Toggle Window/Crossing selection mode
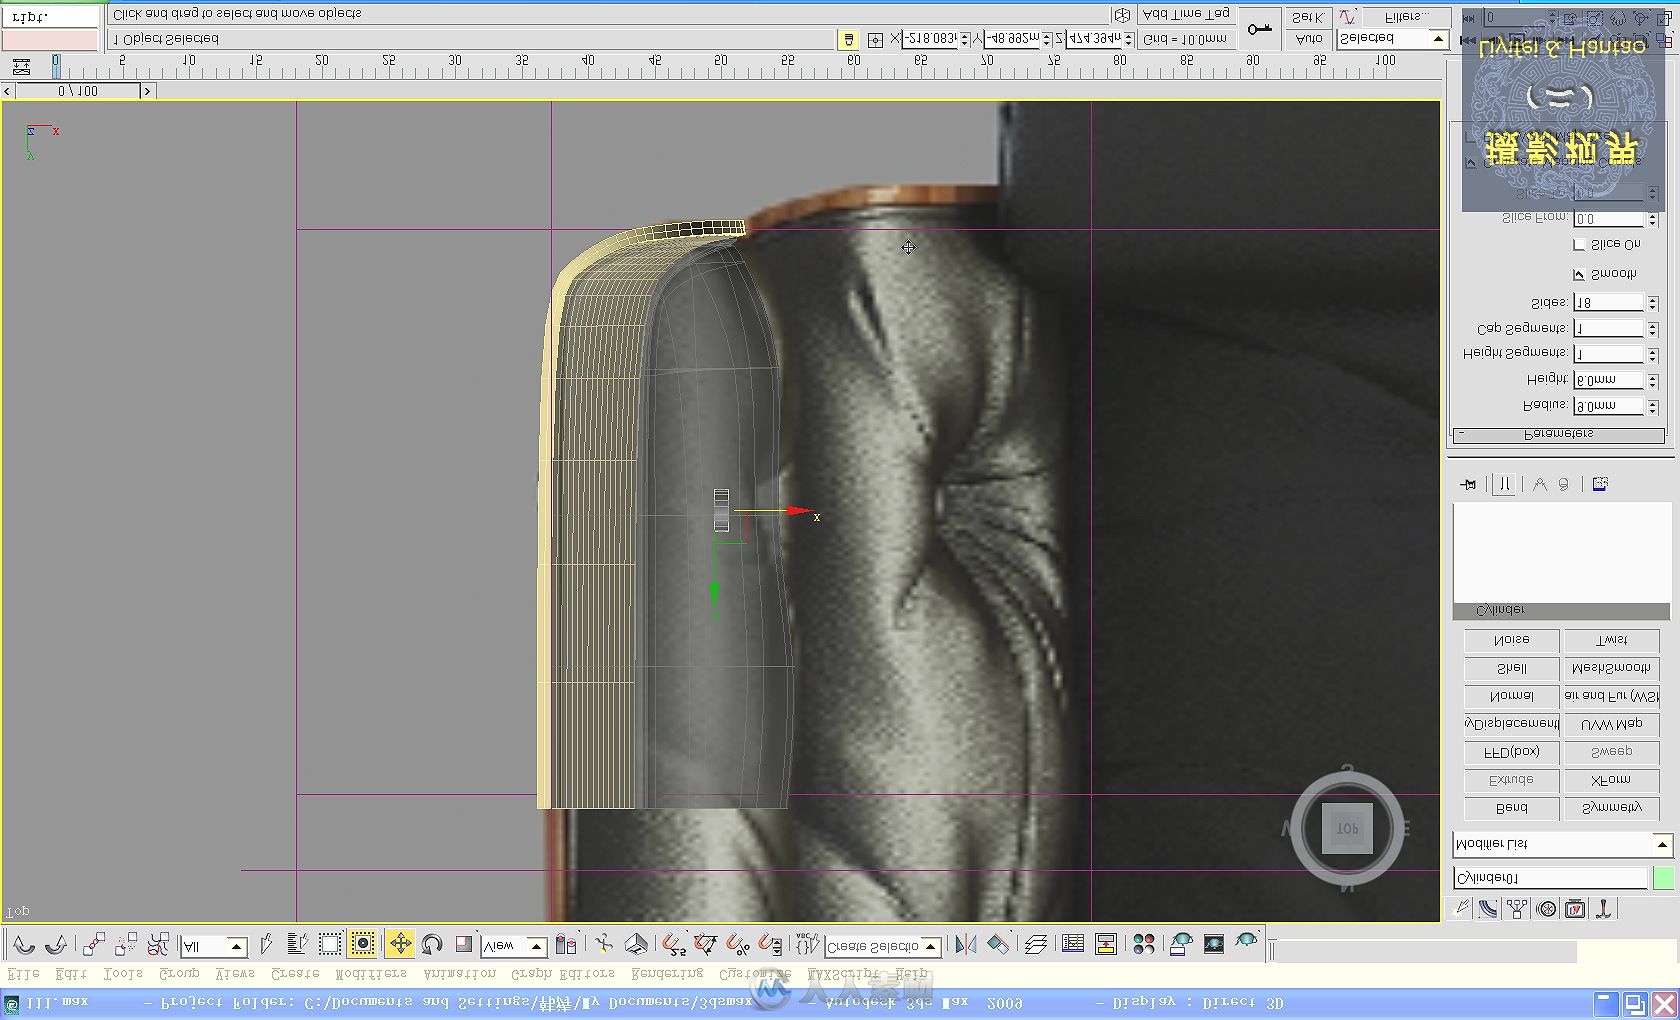 coord(363,945)
